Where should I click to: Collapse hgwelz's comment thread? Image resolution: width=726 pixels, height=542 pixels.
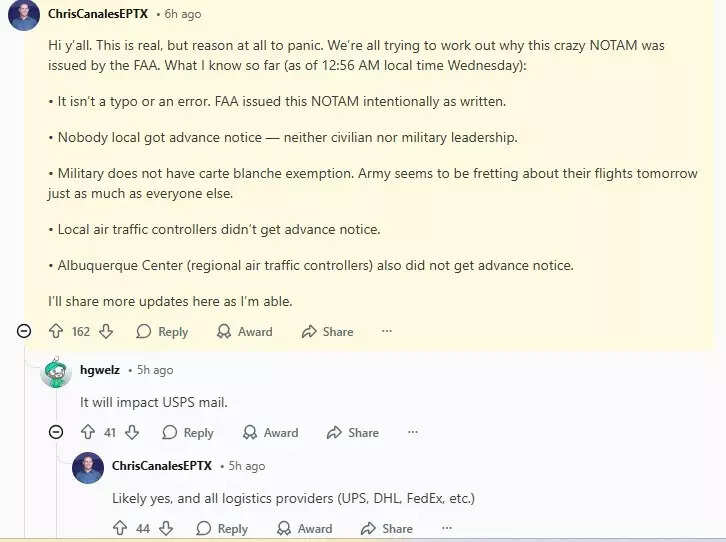(x=56, y=433)
